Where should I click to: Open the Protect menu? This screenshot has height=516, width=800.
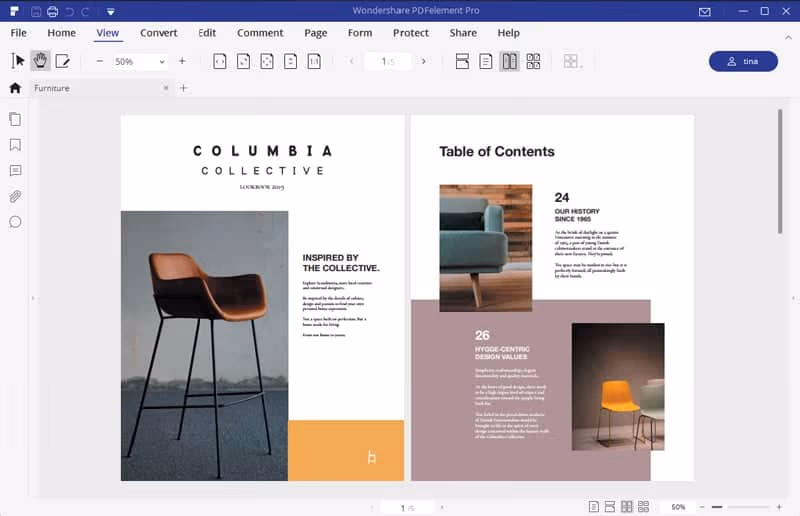pos(411,33)
